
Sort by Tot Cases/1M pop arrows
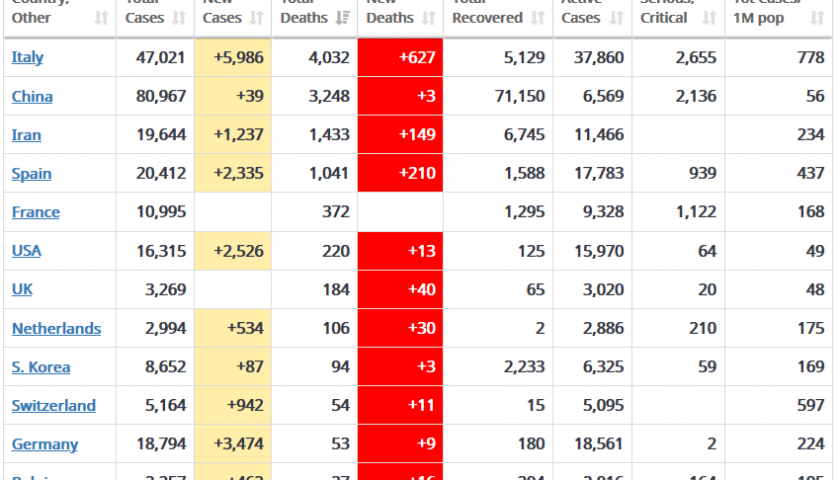817,18
